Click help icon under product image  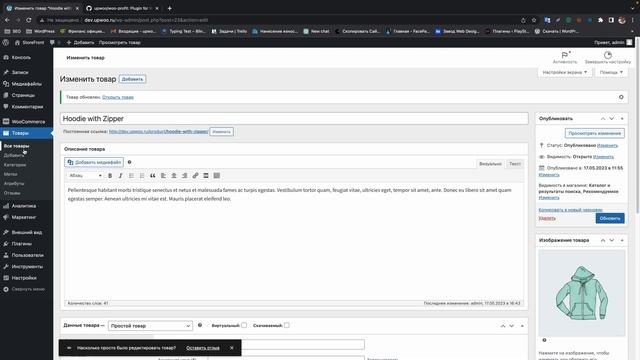tap(544, 340)
